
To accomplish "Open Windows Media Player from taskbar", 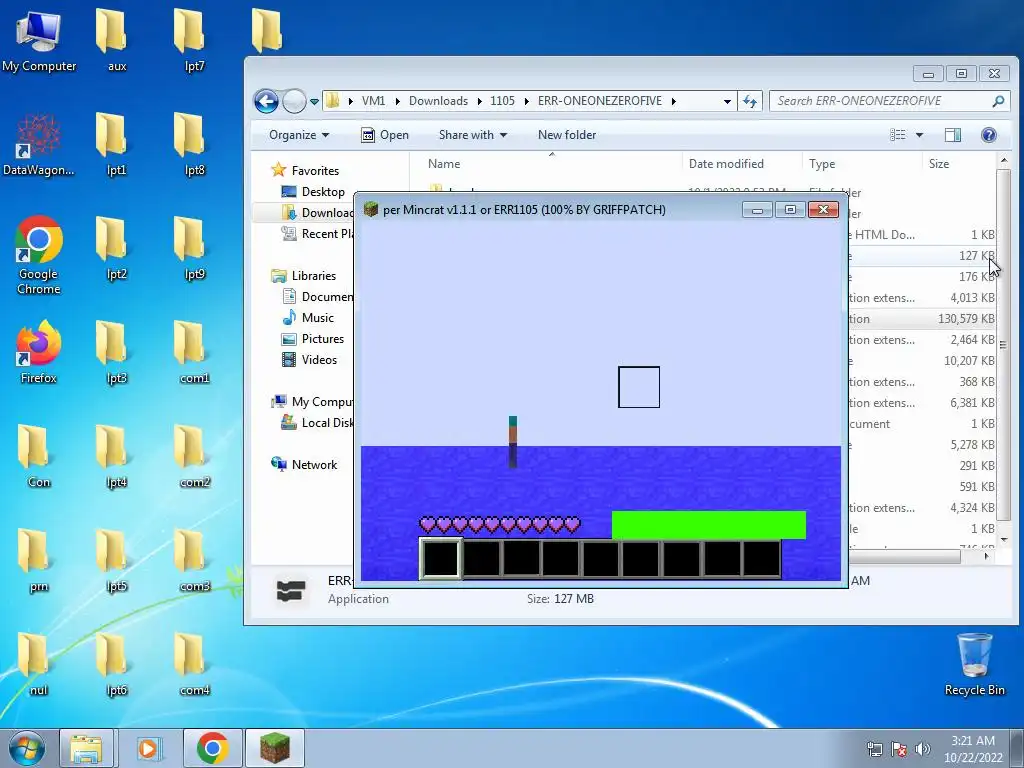I will click(x=149, y=748).
